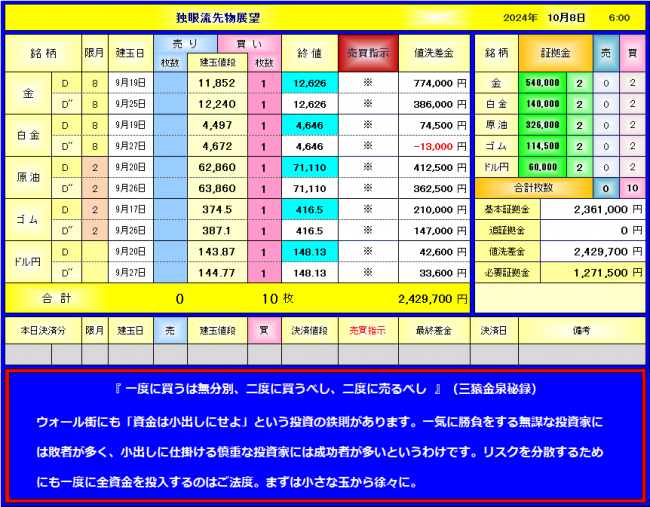Viewport: 650px width, 507px height.
Task: Select the total 10 枚 in totals row
Action: (277, 298)
